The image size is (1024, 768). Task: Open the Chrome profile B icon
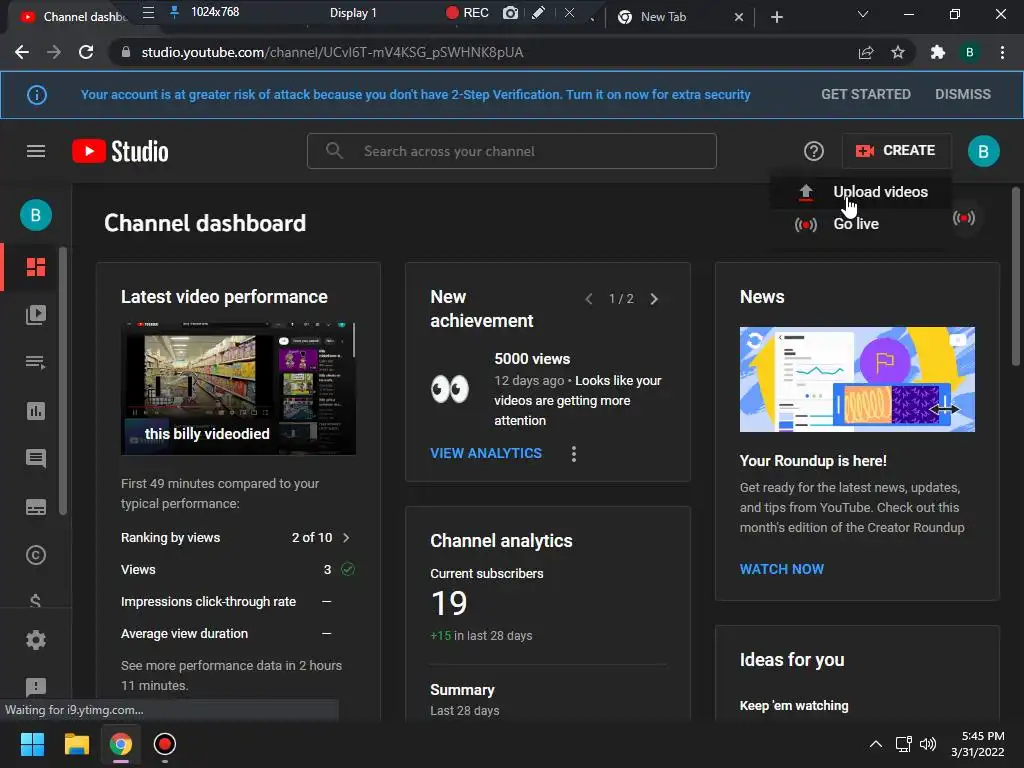pyautogui.click(x=970, y=52)
